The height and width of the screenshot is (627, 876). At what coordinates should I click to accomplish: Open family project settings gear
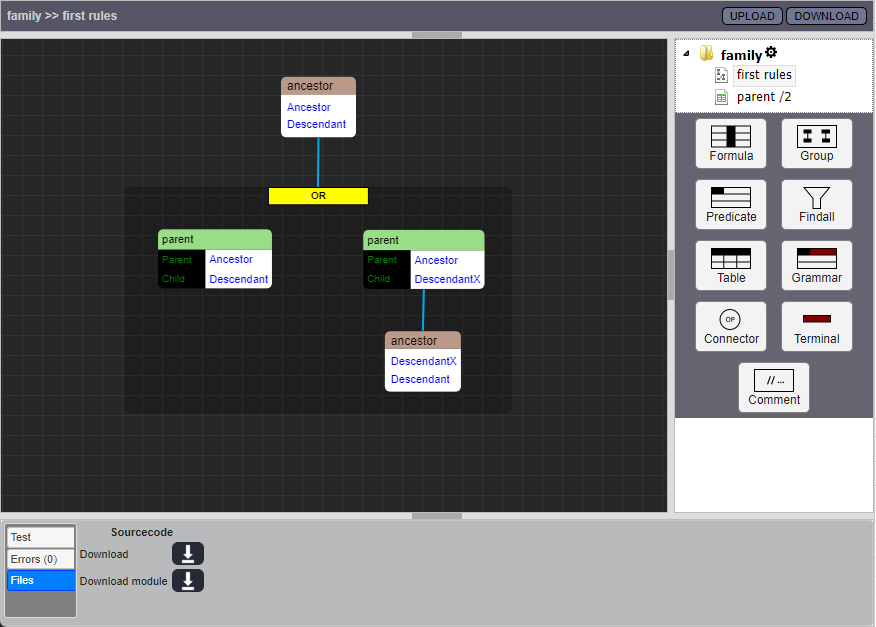coord(771,53)
